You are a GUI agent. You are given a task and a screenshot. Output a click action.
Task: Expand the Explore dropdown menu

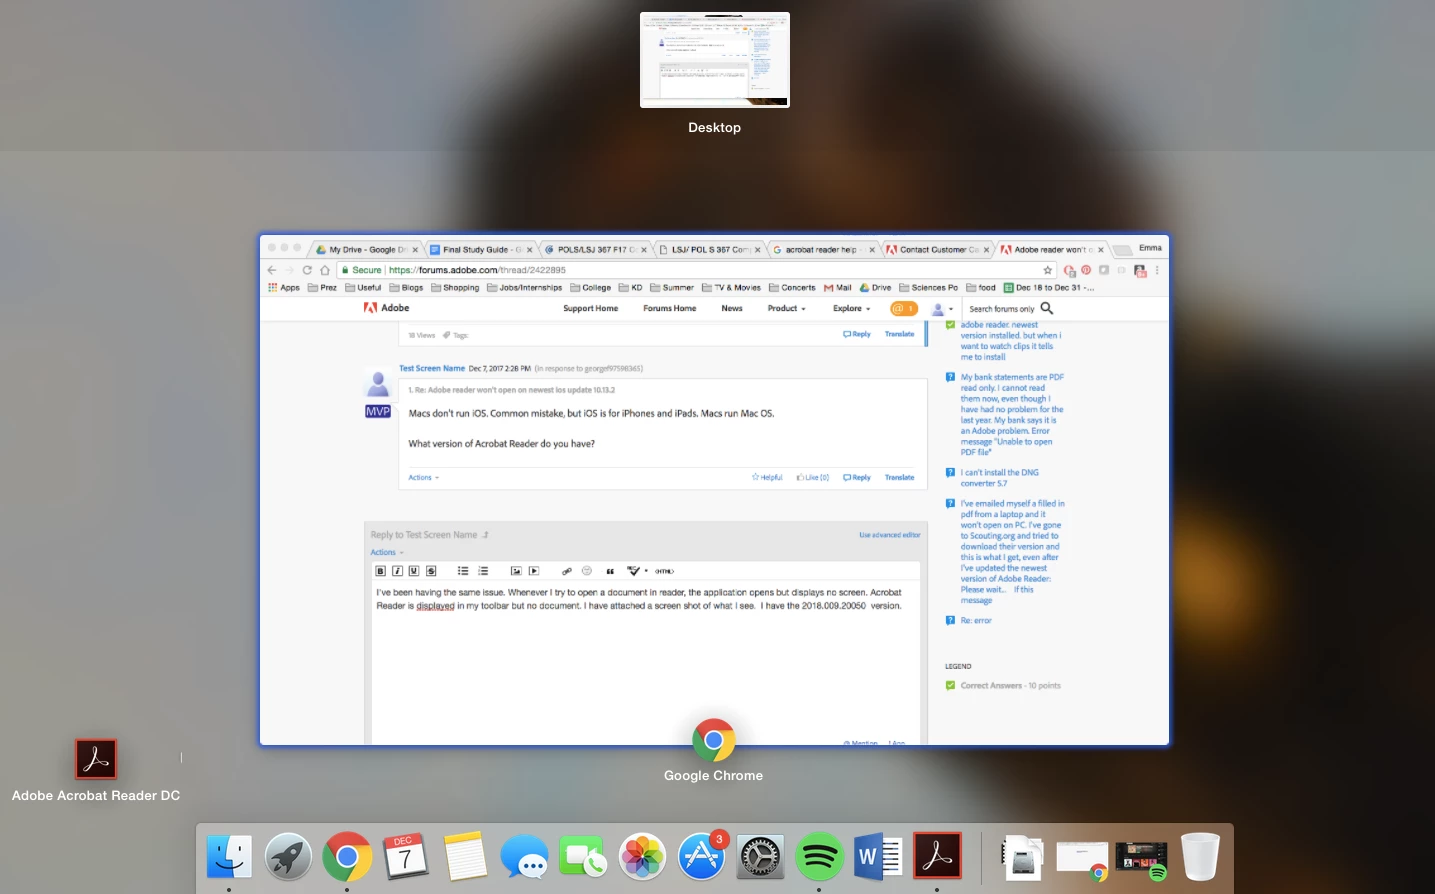851,308
